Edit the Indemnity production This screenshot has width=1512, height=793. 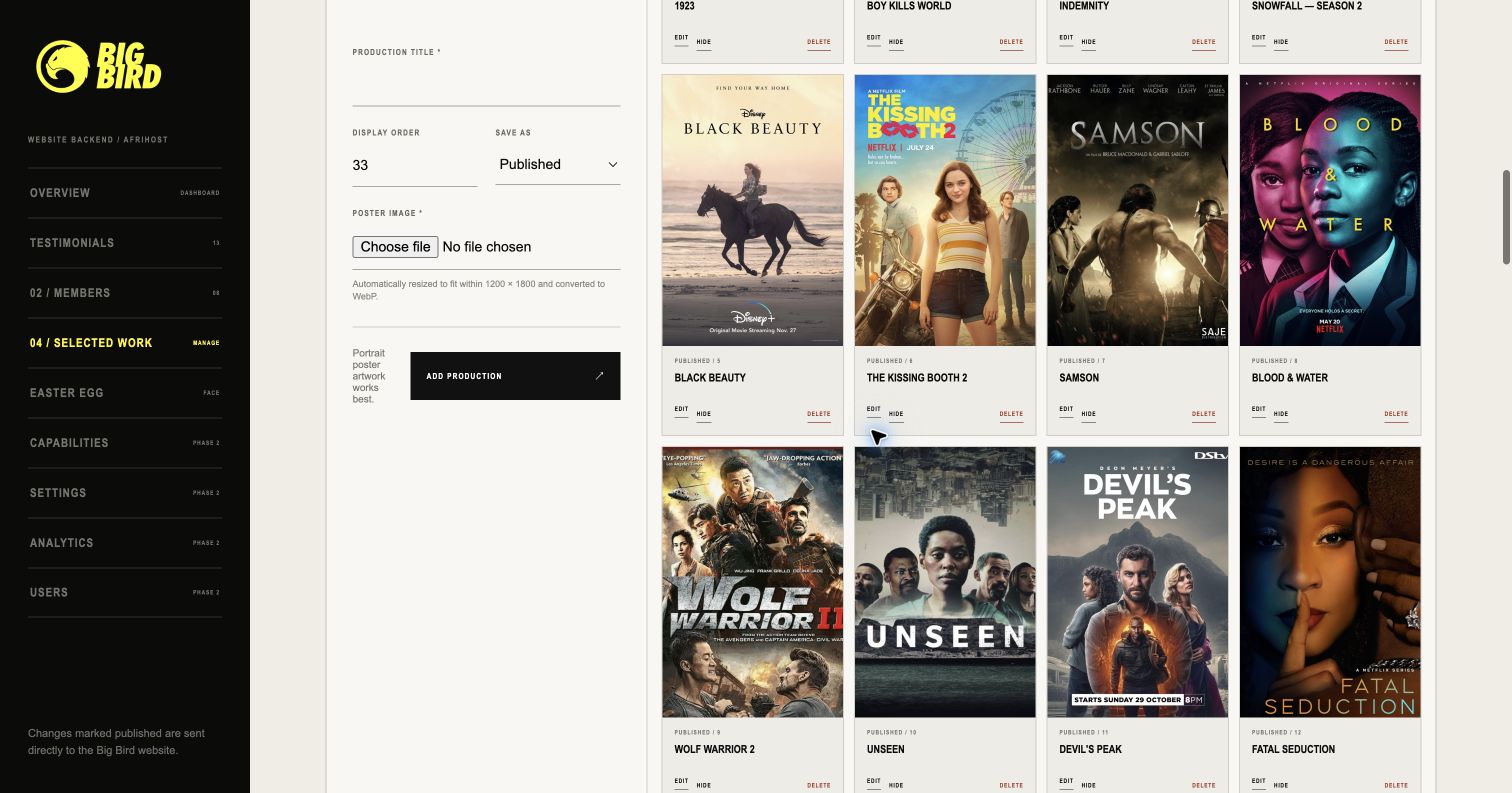tap(1066, 38)
